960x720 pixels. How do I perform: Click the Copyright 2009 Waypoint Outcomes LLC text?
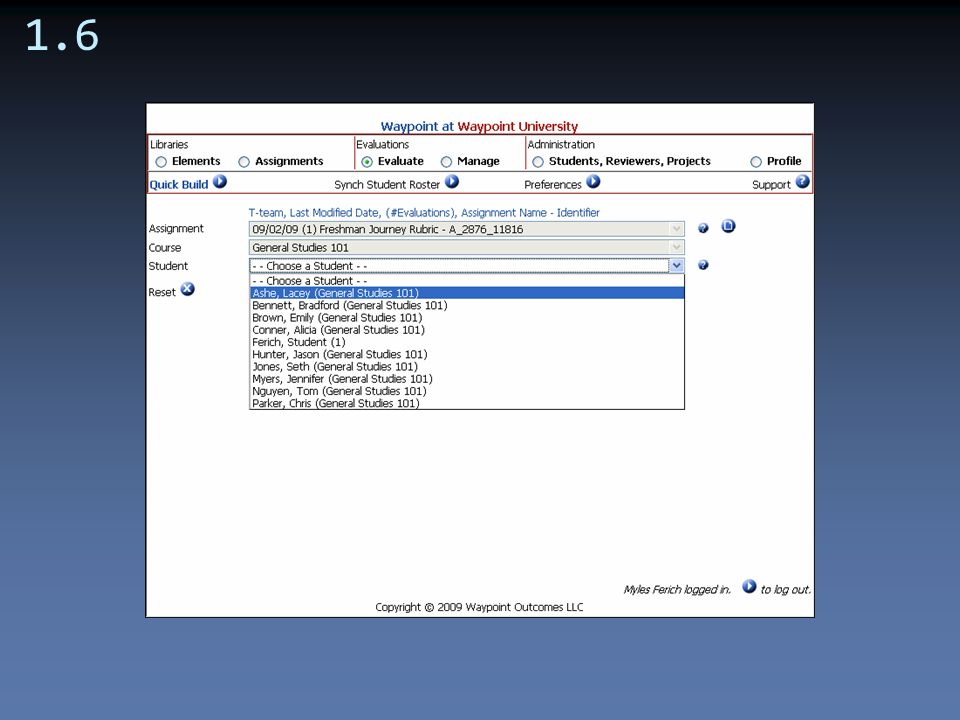(479, 607)
